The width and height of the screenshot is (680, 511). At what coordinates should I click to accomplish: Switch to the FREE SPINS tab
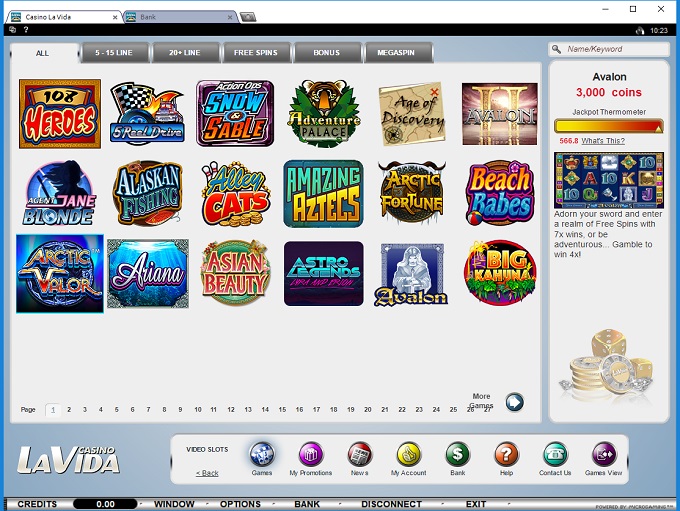click(257, 53)
